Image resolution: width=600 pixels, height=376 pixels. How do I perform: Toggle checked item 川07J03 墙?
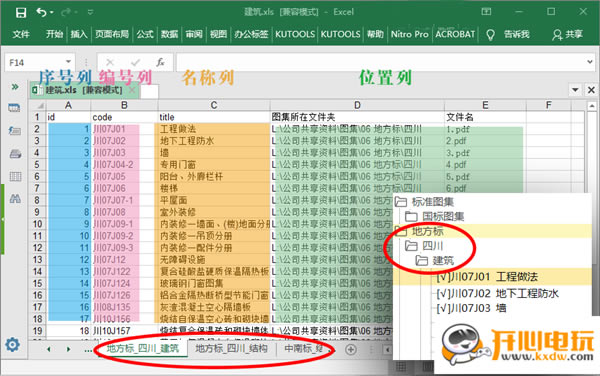coord(471,308)
